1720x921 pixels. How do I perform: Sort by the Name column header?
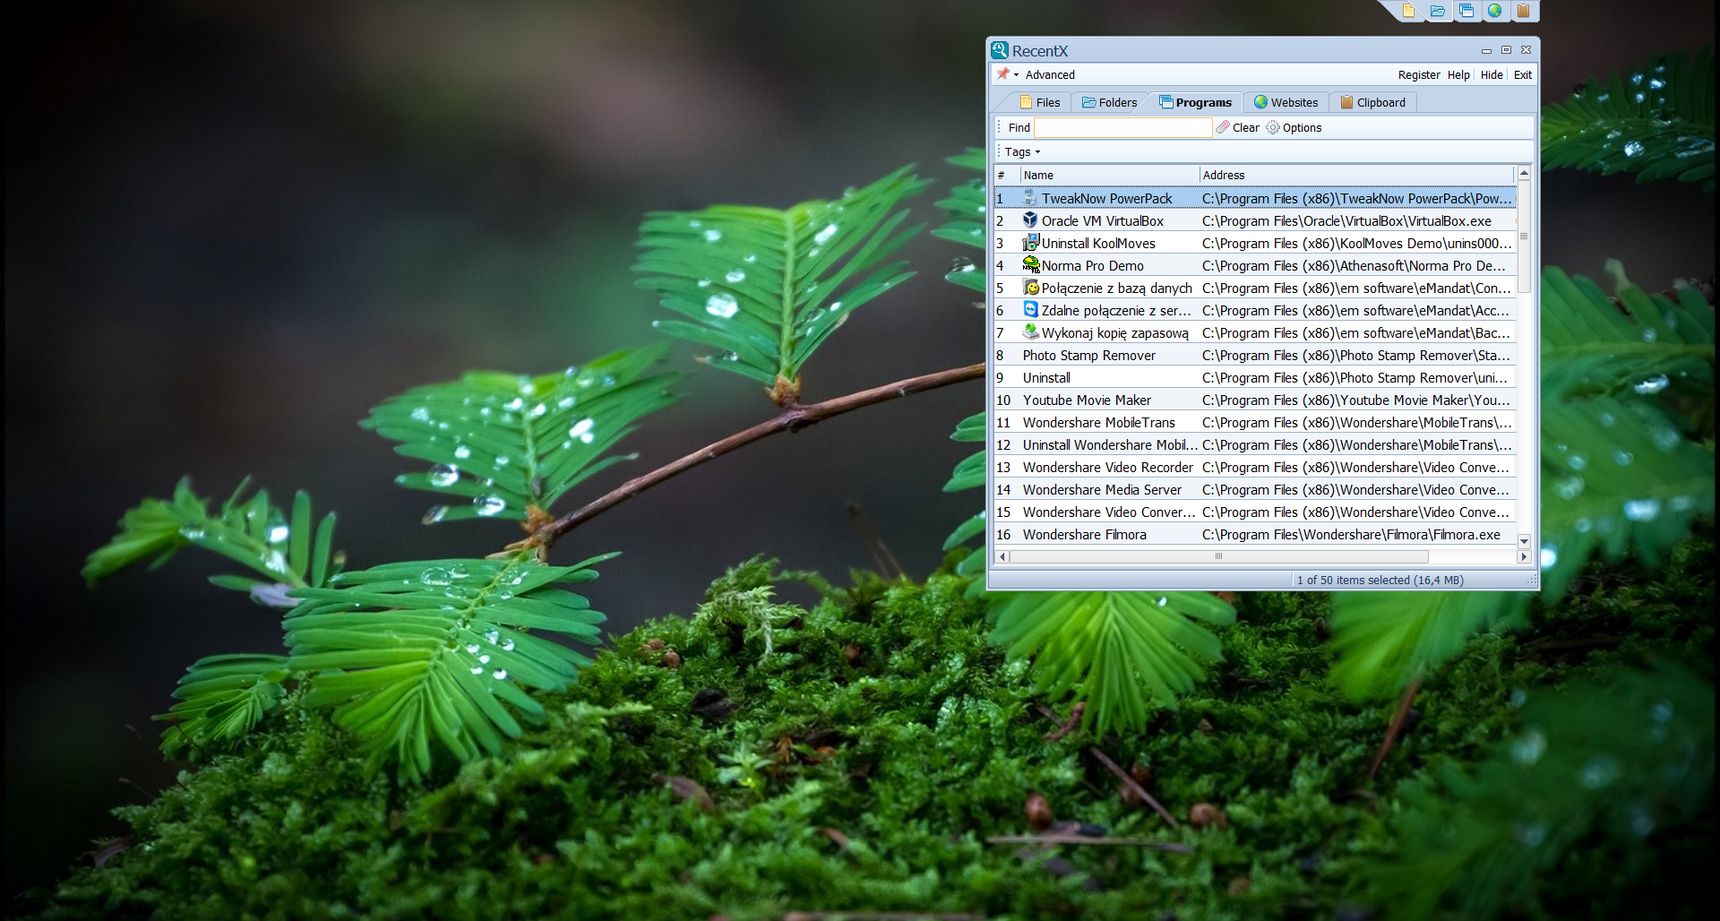(x=1110, y=175)
